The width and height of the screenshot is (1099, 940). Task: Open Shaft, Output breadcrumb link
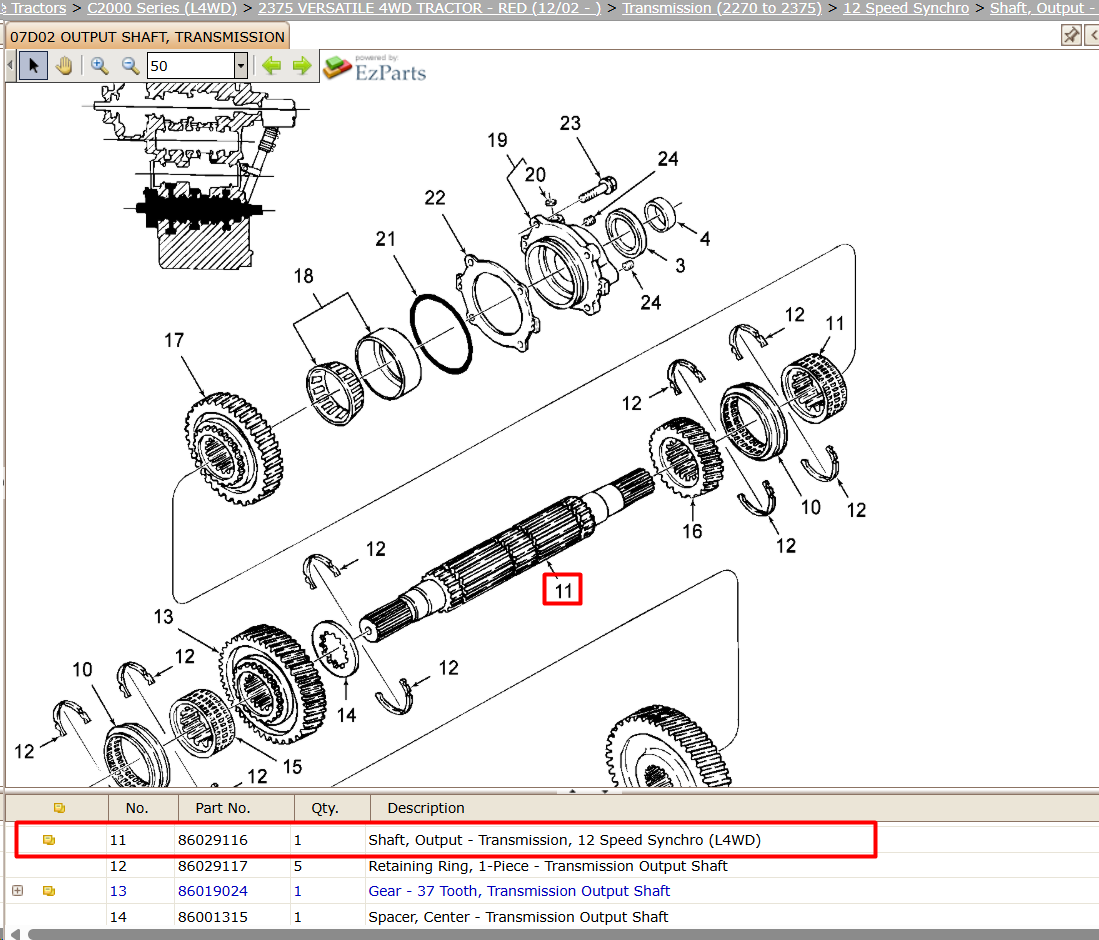pyautogui.click(x=1041, y=8)
